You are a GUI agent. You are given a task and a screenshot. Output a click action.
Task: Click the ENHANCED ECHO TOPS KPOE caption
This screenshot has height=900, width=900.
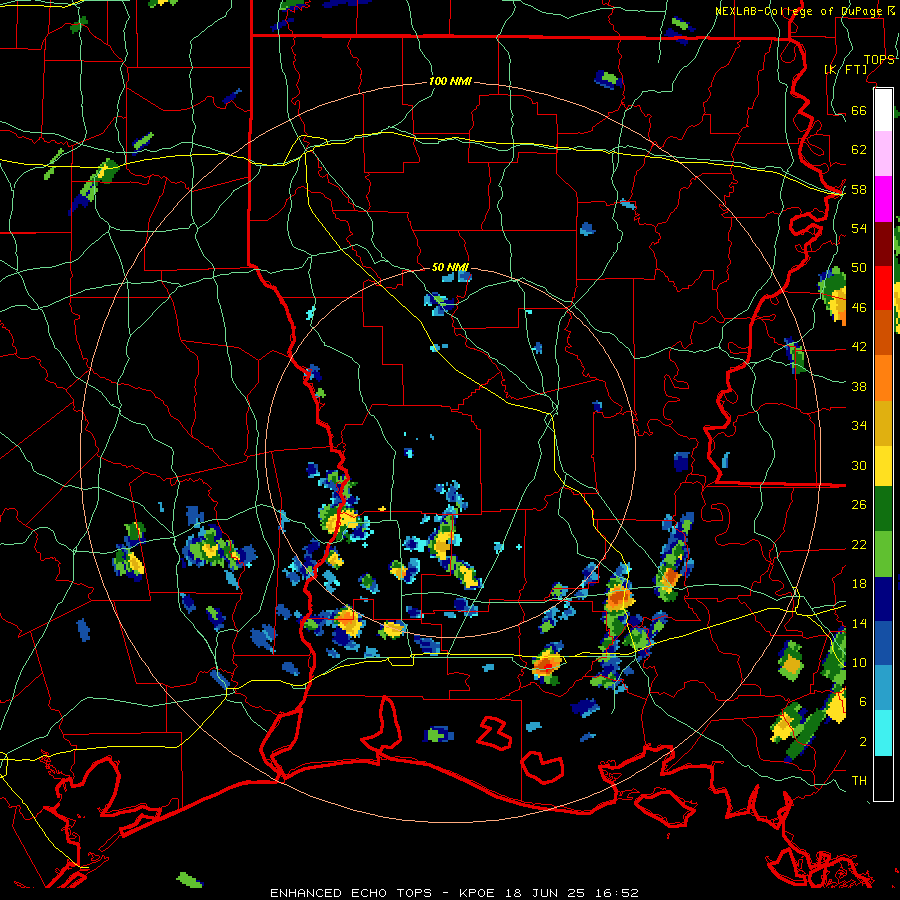pyautogui.click(x=454, y=893)
